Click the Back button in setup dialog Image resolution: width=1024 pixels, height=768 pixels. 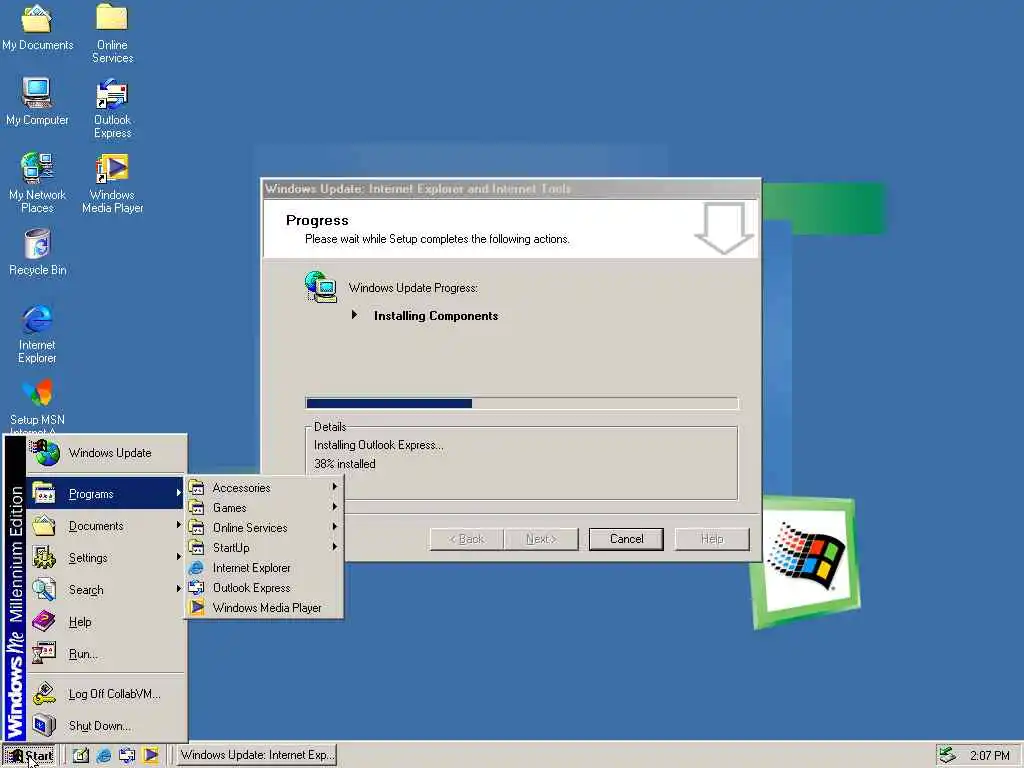pyautogui.click(x=466, y=539)
